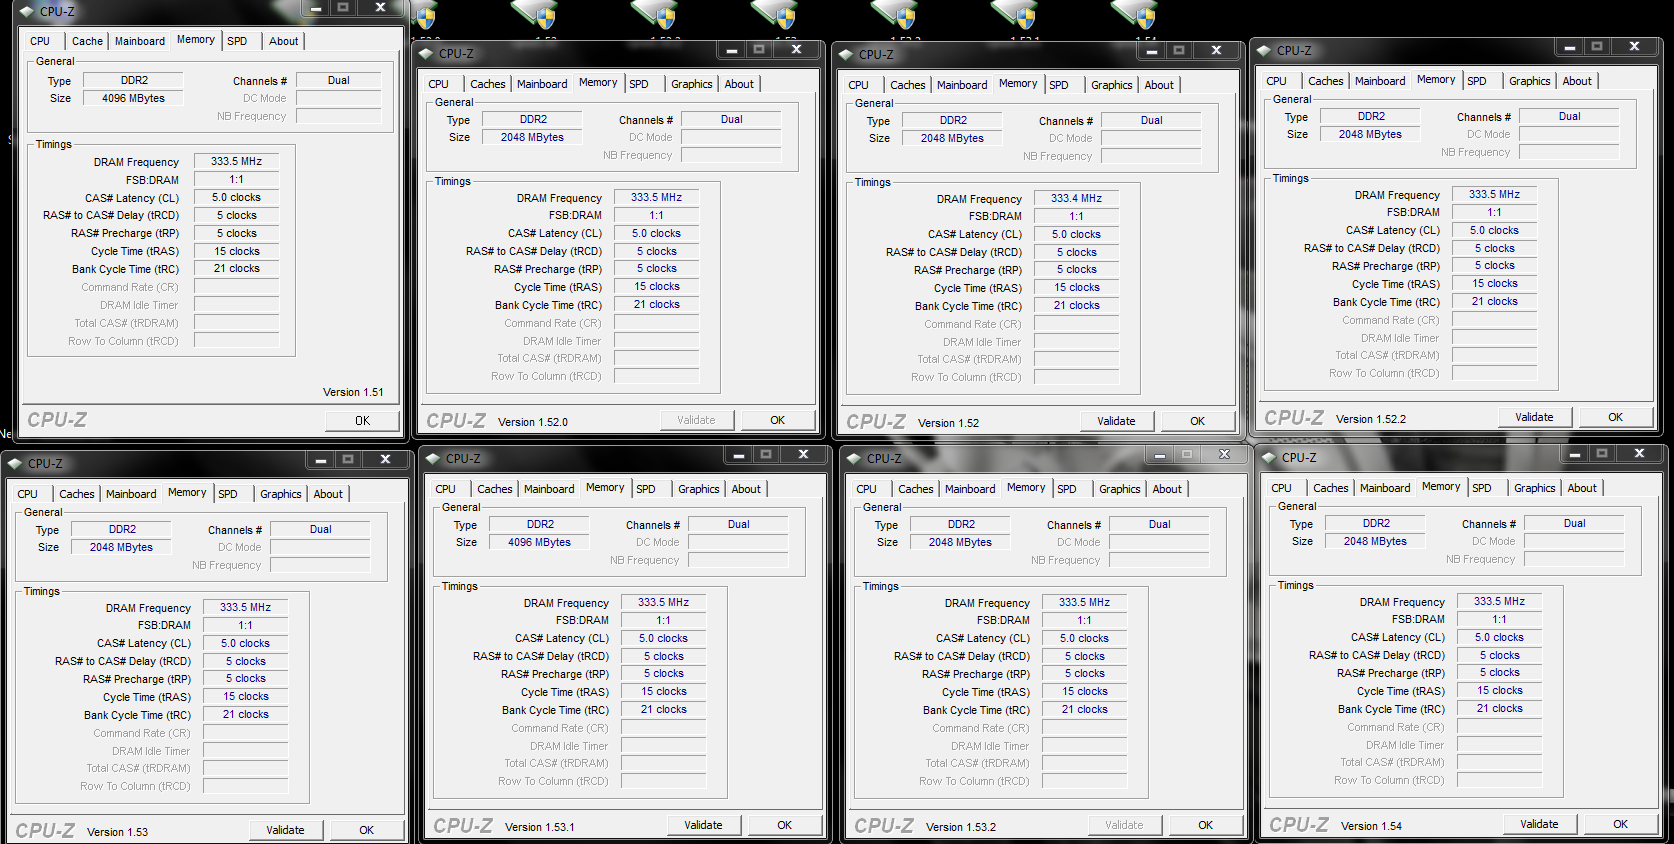Switch to Graphics tab in Version 1.53.2 window
The height and width of the screenshot is (844, 1674).
pyautogui.click(x=1120, y=489)
